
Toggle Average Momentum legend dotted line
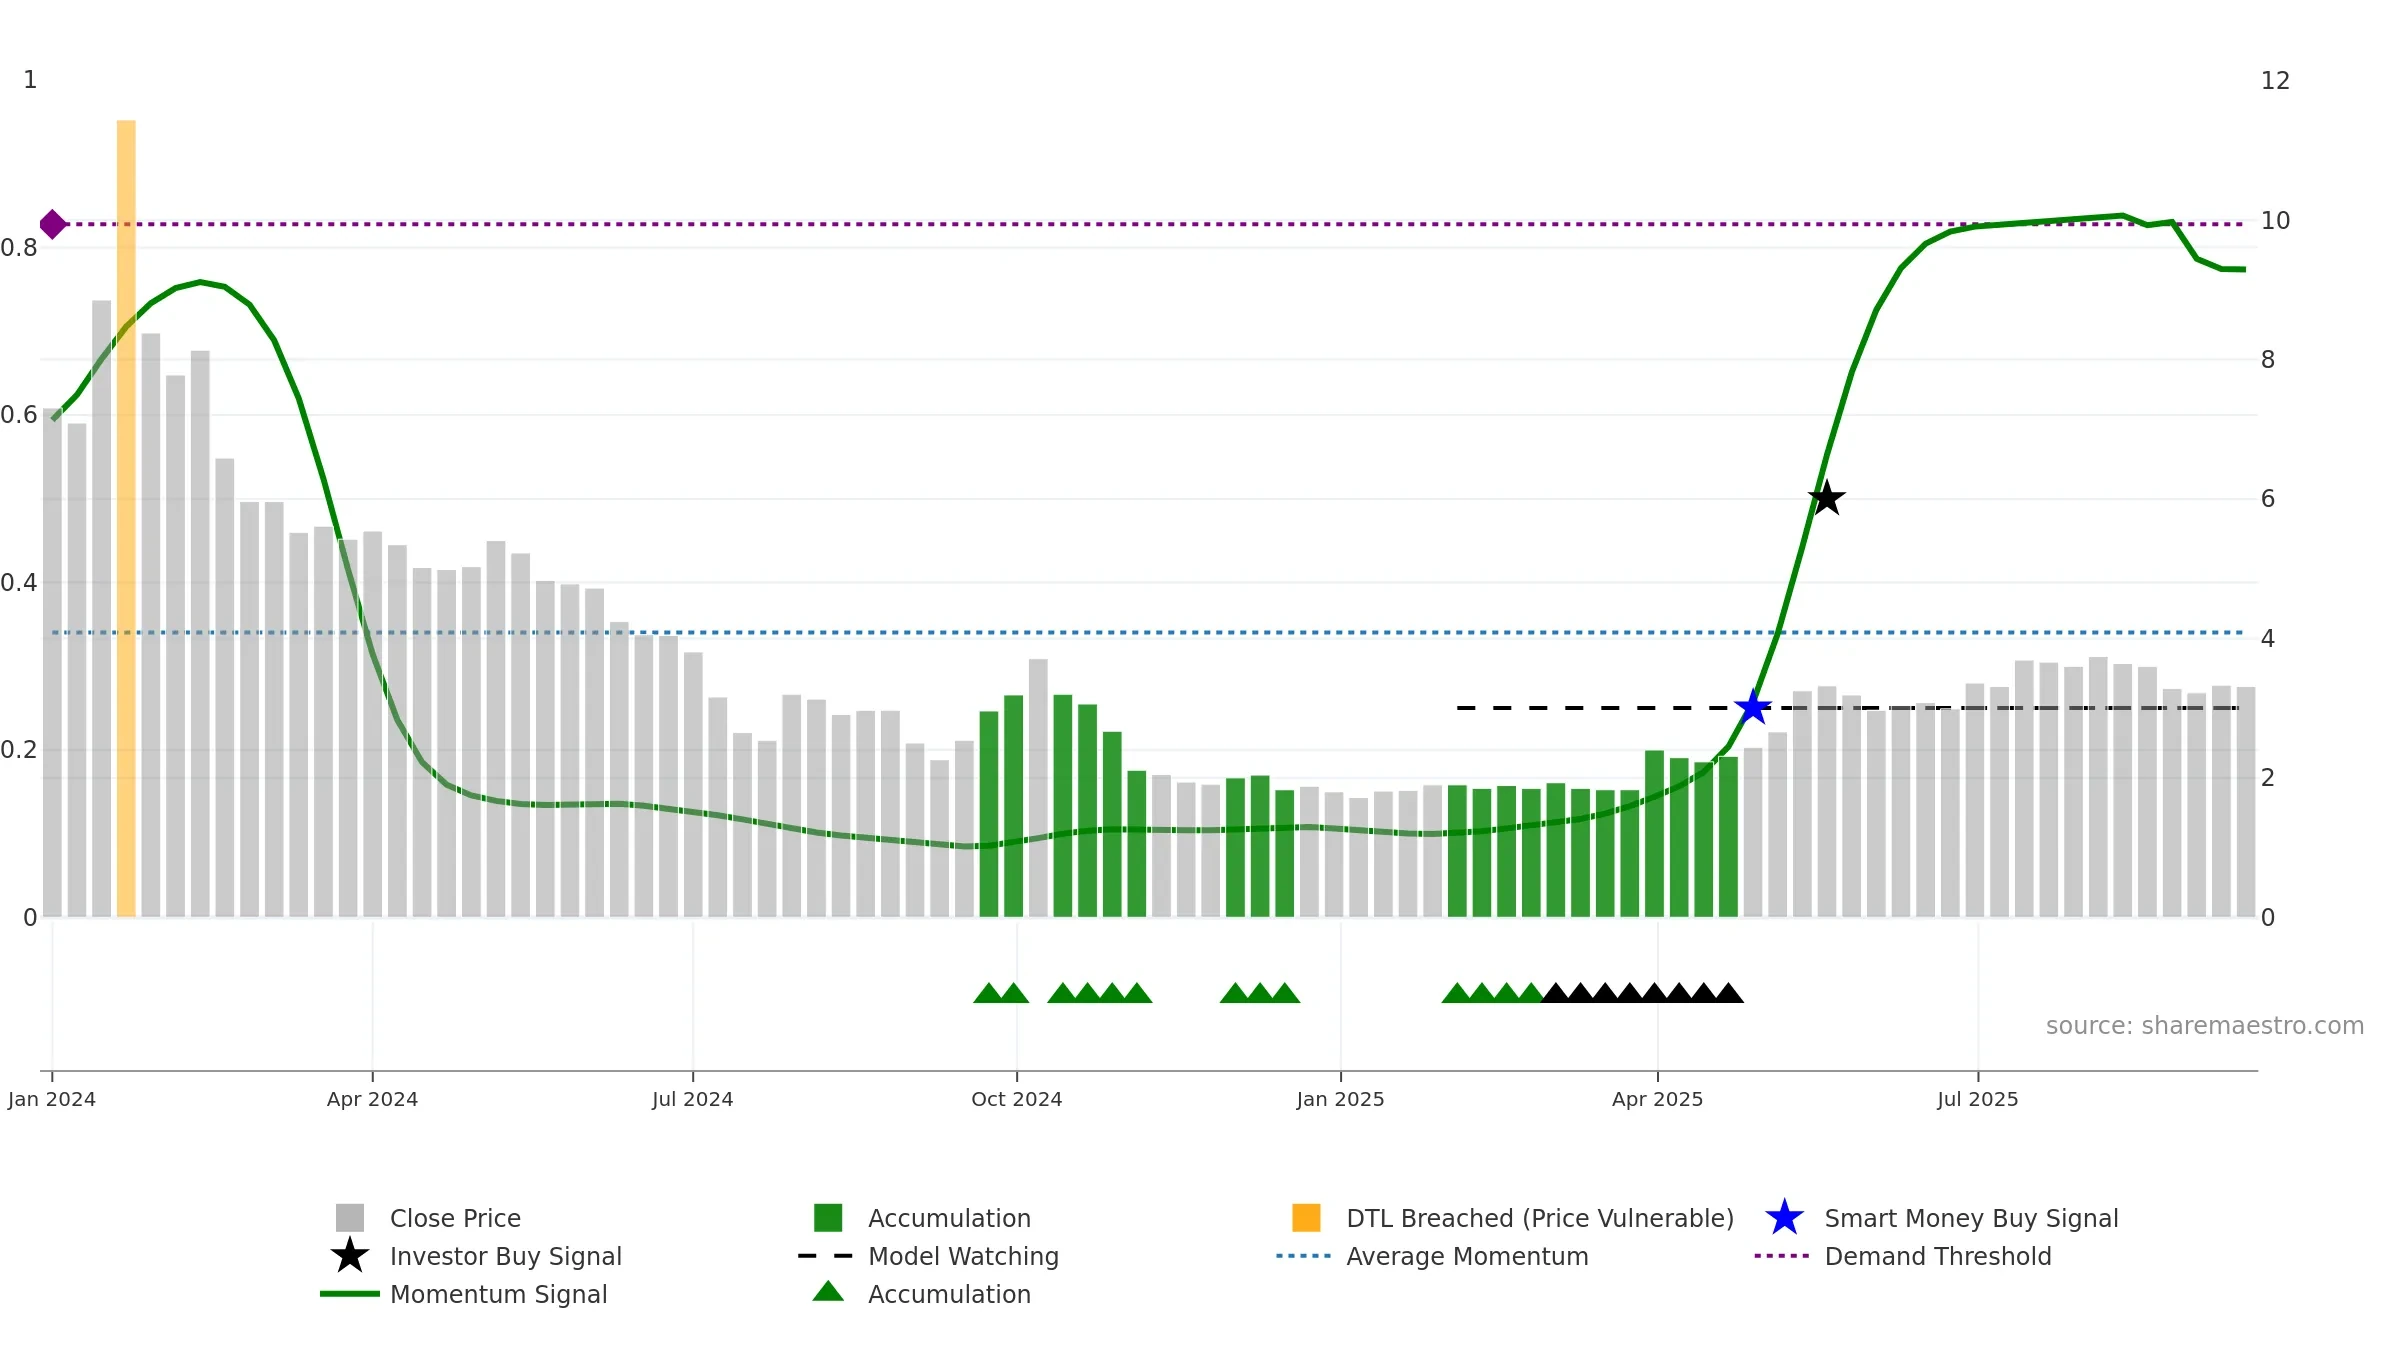tap(1304, 1256)
